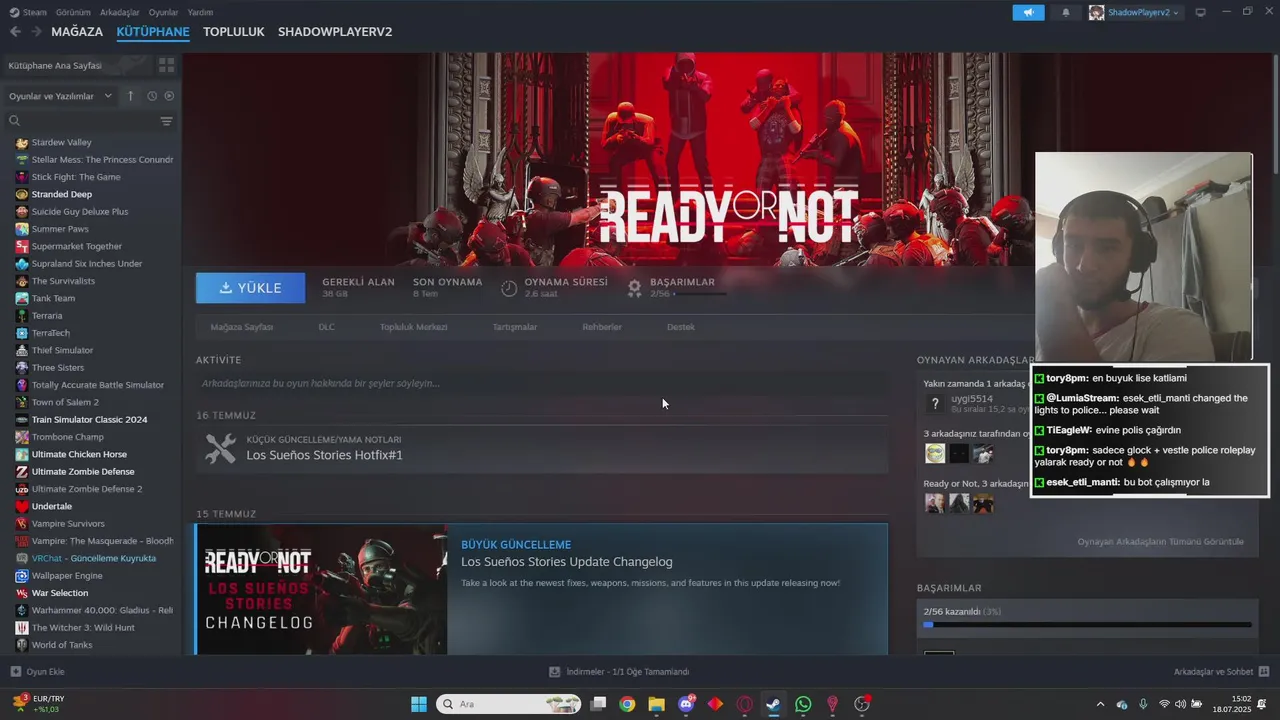1280x720 pixels.
Task: Open İndirmeler download status
Action: pyautogui.click(x=619, y=672)
